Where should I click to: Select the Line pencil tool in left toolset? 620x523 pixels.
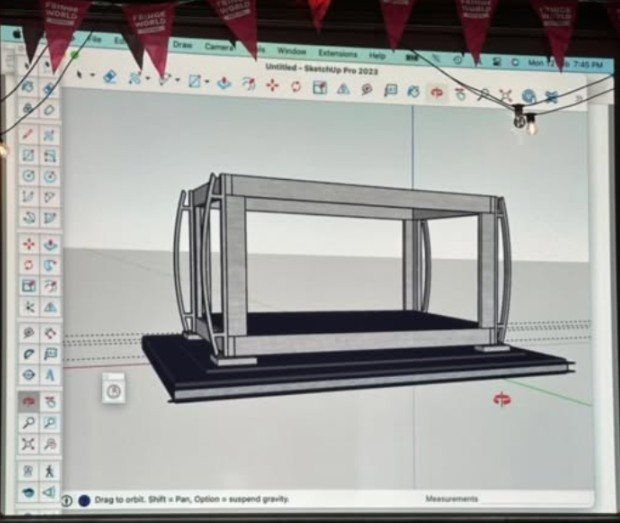28,134
